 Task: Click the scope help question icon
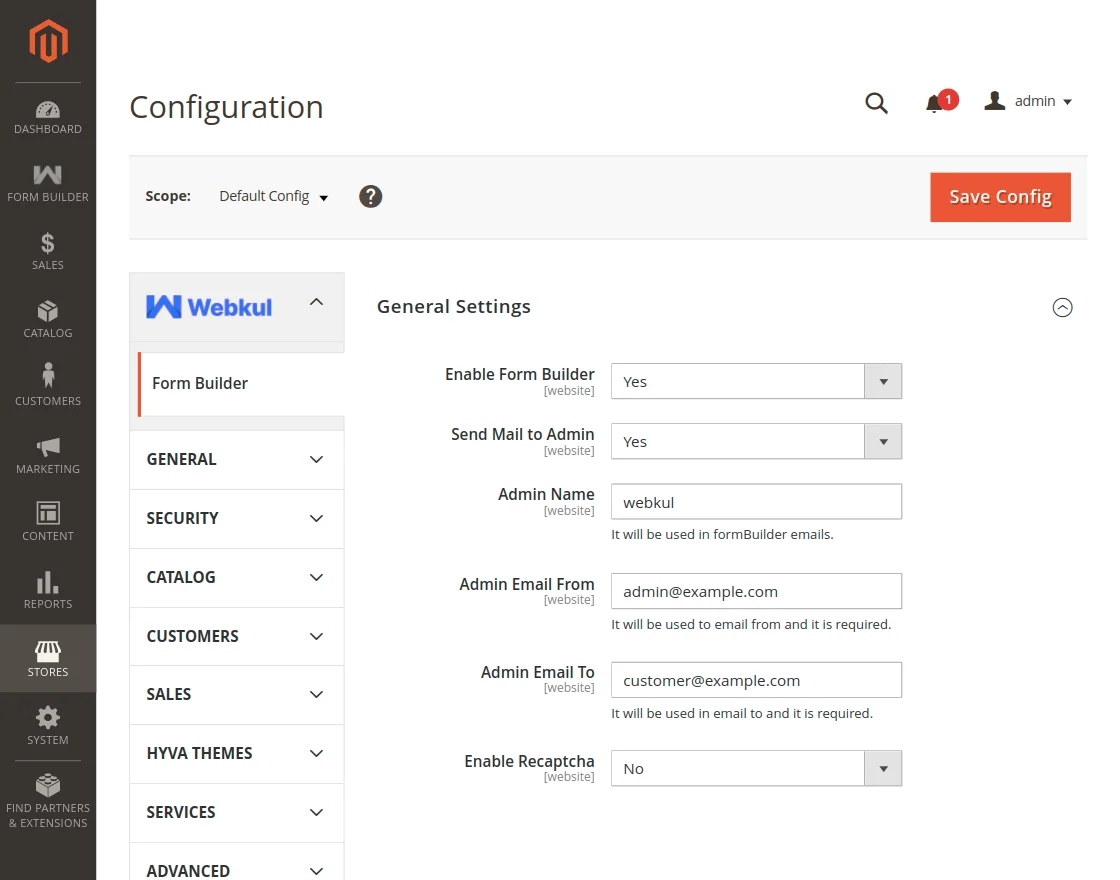[370, 196]
